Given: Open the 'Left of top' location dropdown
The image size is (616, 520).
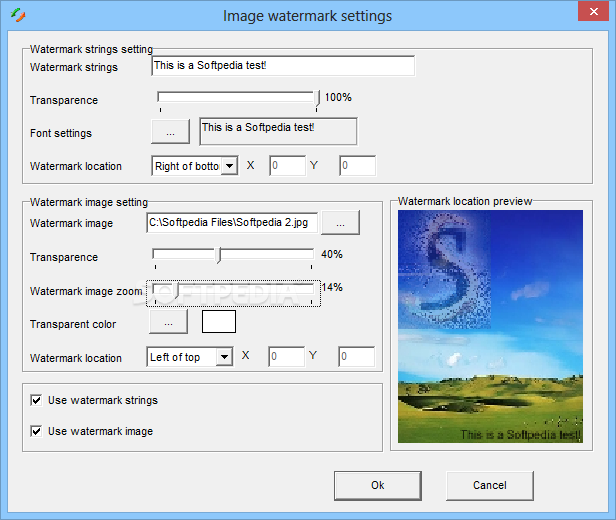Looking at the screenshot, I should click(x=190, y=357).
